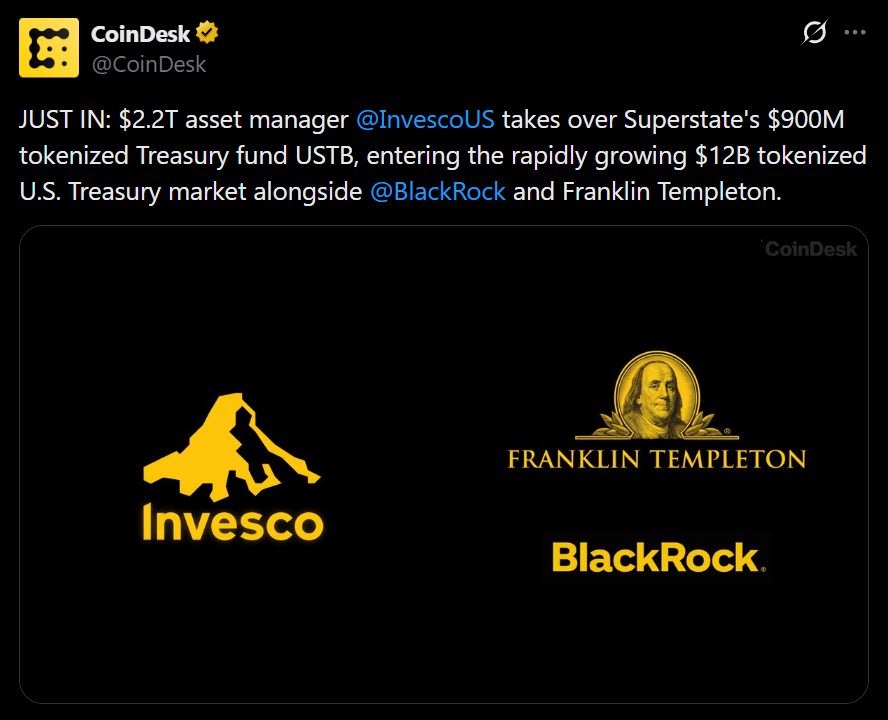888x720 pixels.
Task: Open the Grok slashed-circle icon
Action: (x=815, y=33)
